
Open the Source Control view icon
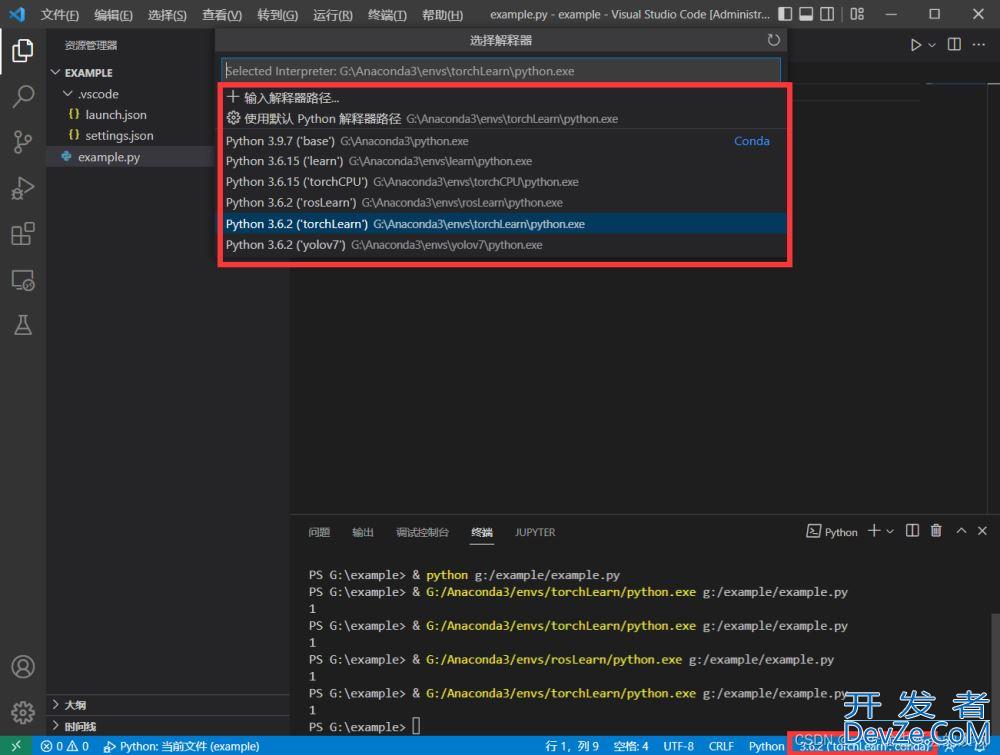point(22,142)
